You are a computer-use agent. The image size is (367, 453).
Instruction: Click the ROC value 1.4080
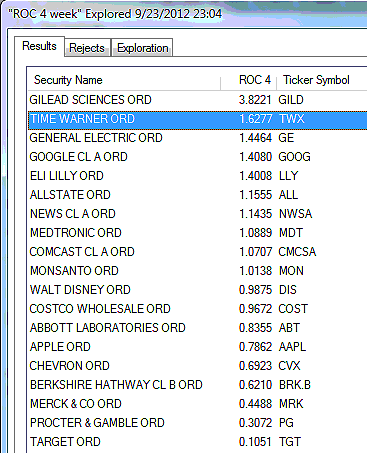[255, 157]
